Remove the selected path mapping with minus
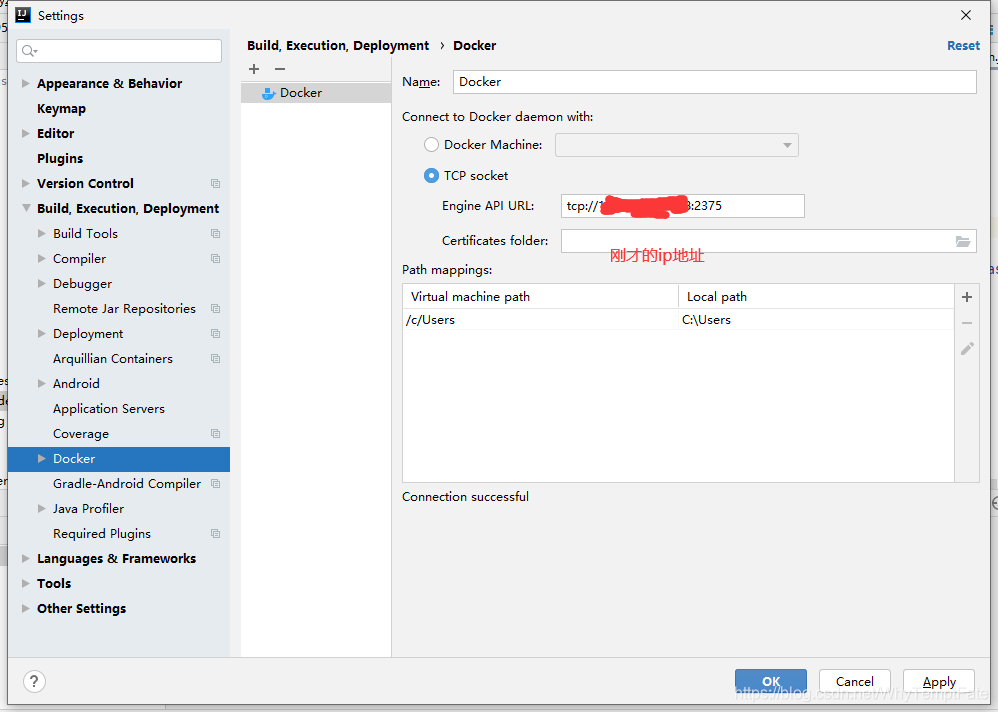The image size is (998, 712). 967,323
